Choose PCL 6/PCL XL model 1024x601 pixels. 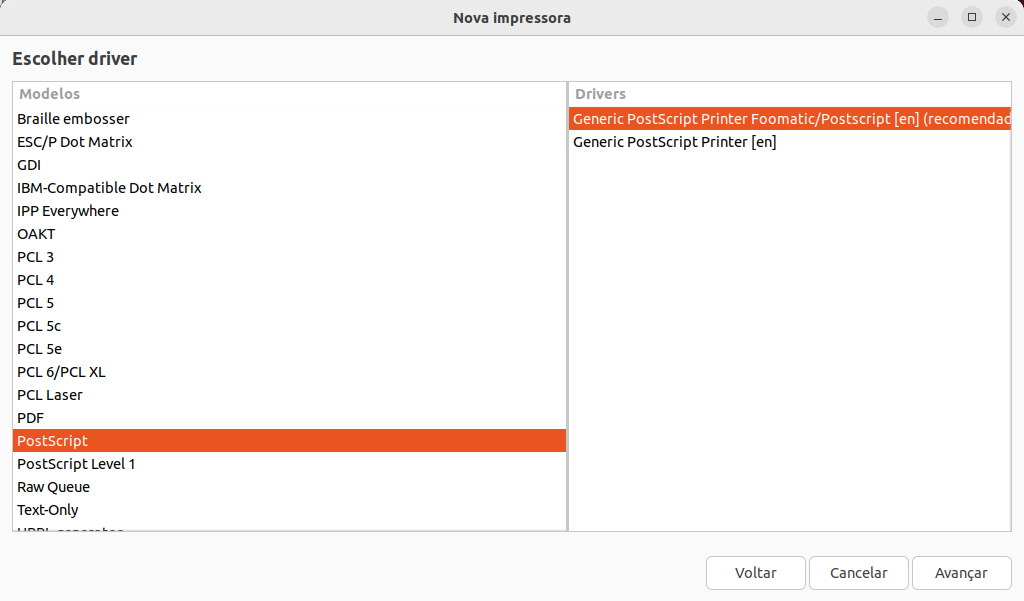click(x=61, y=372)
